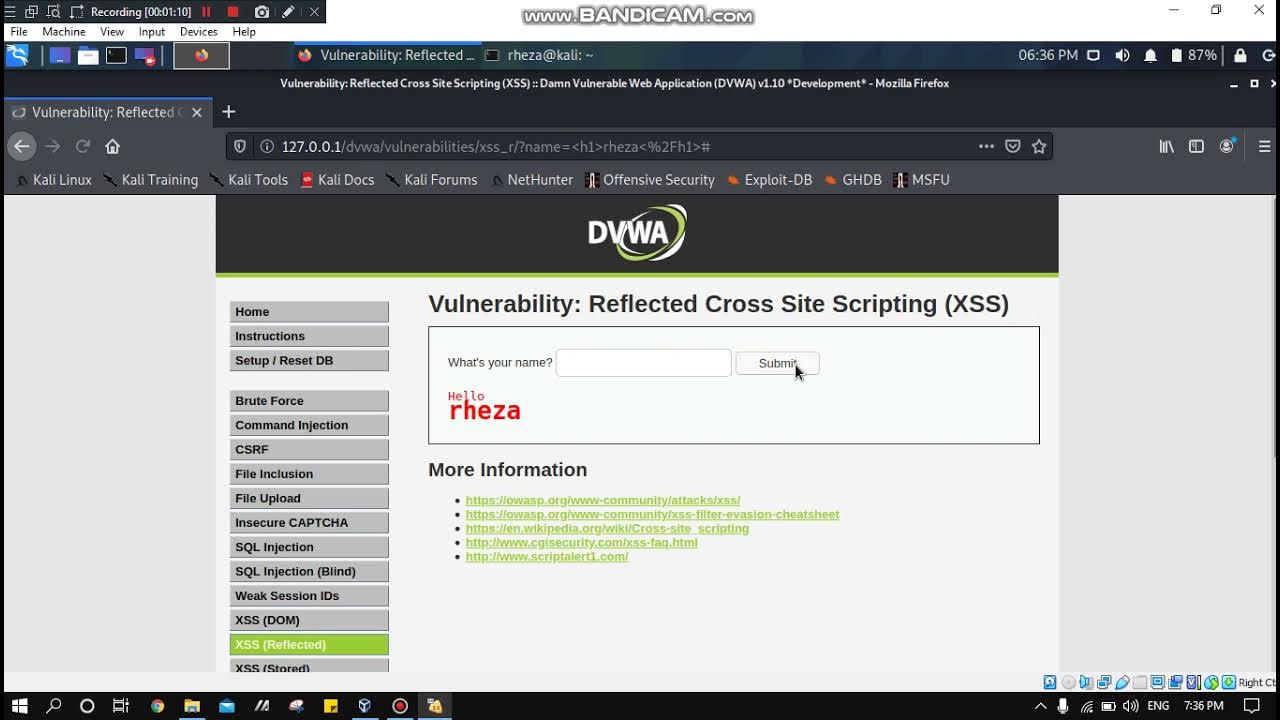
Task: Open the Bandicam hamburger menu
Action: point(10,12)
